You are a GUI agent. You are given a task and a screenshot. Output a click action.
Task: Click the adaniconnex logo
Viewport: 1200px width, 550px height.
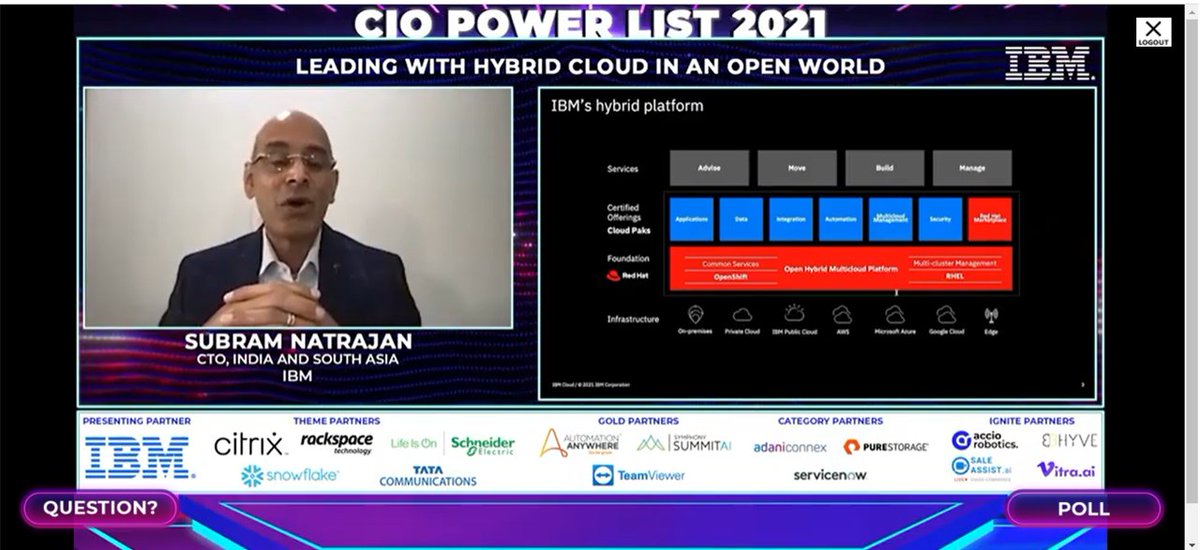coord(790,447)
